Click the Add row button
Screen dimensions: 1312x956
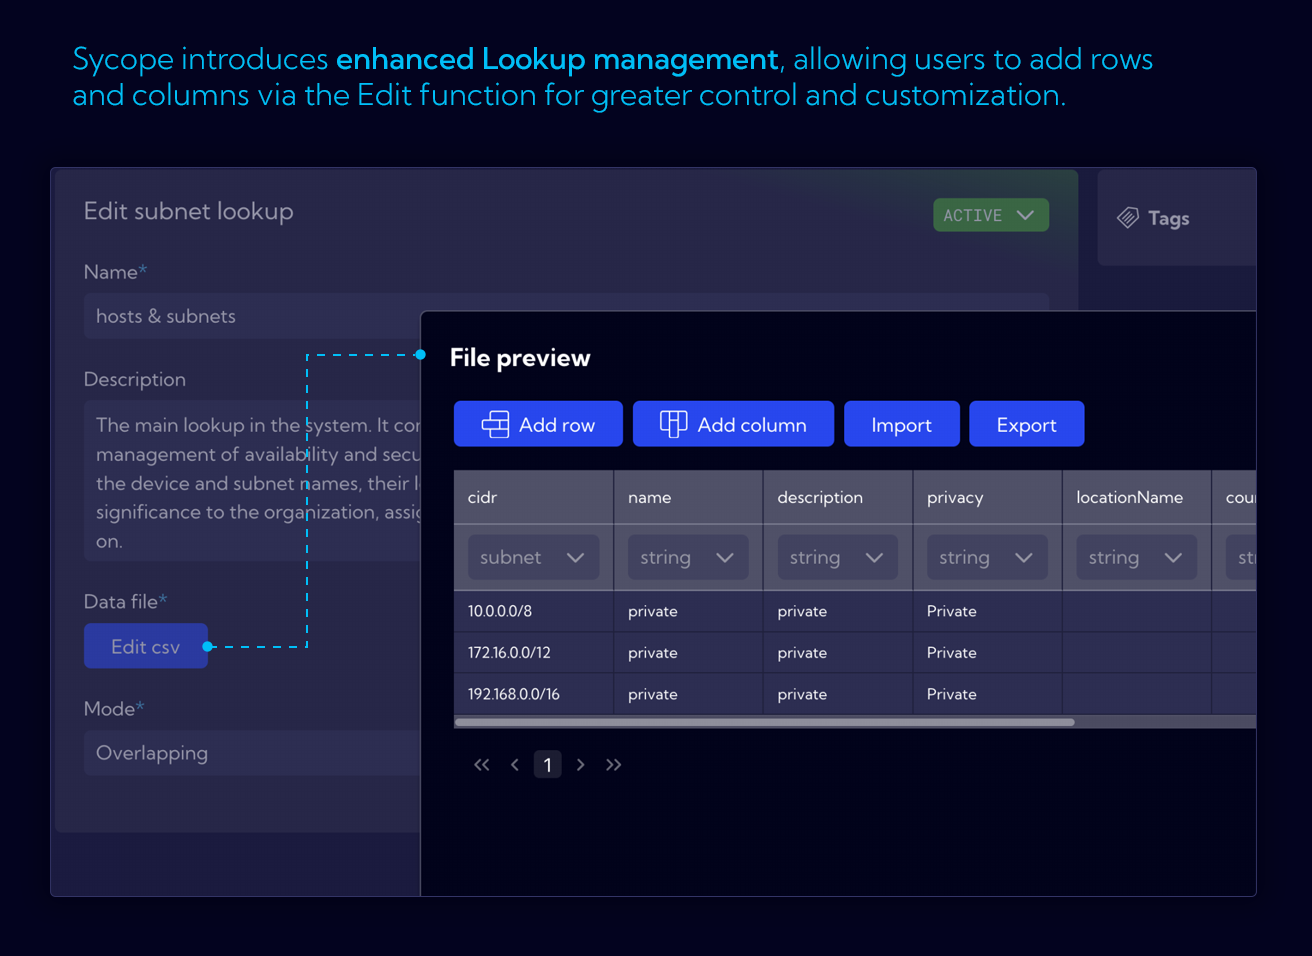[x=538, y=424]
